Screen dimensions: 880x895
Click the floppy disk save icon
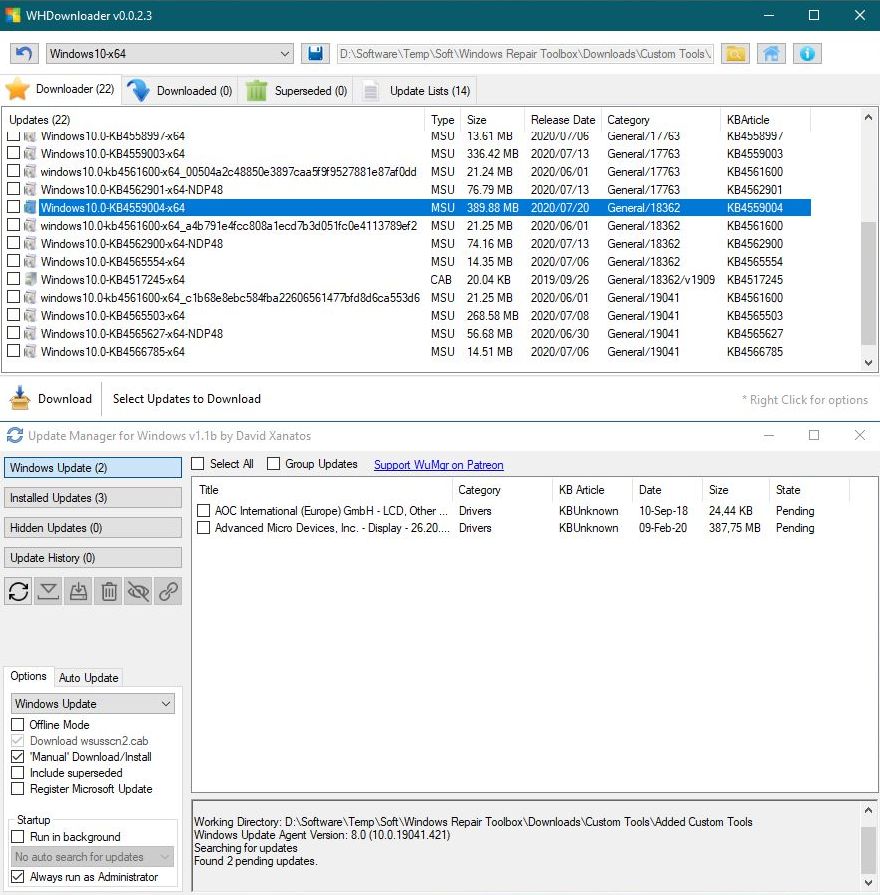point(315,53)
